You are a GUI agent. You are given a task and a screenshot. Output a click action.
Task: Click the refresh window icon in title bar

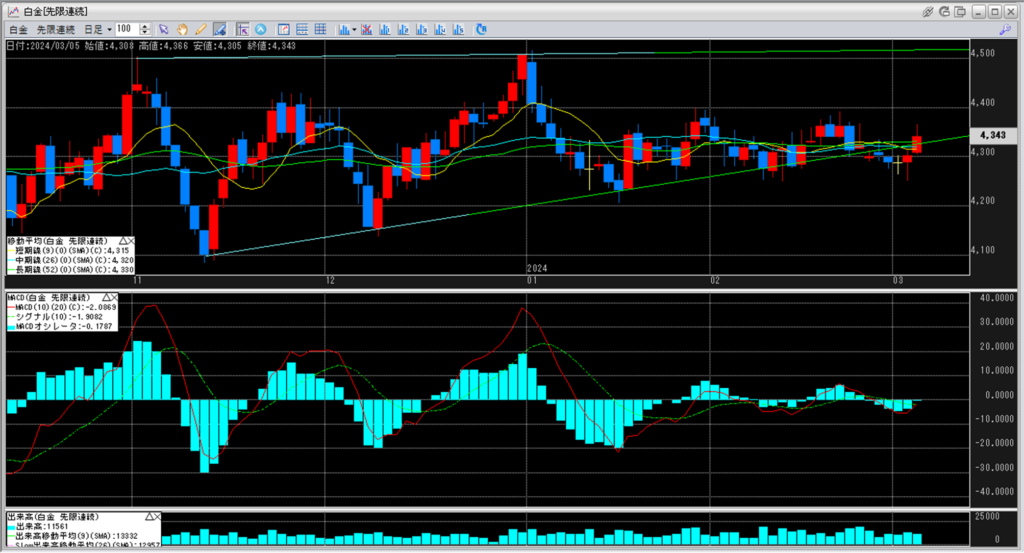coord(944,11)
